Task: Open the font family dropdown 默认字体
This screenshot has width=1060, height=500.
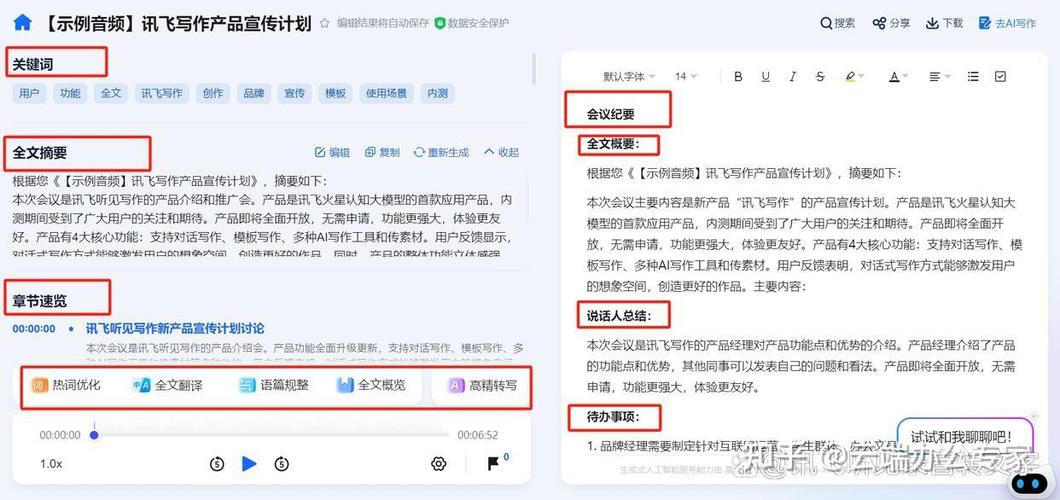Action: (x=629, y=76)
